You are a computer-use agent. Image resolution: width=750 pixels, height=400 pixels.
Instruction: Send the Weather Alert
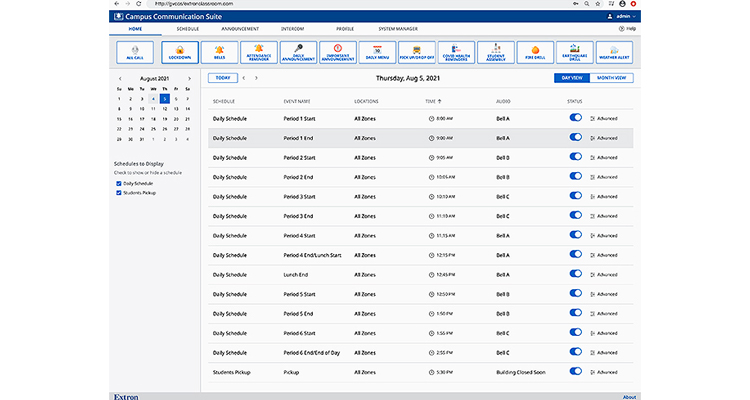click(614, 52)
